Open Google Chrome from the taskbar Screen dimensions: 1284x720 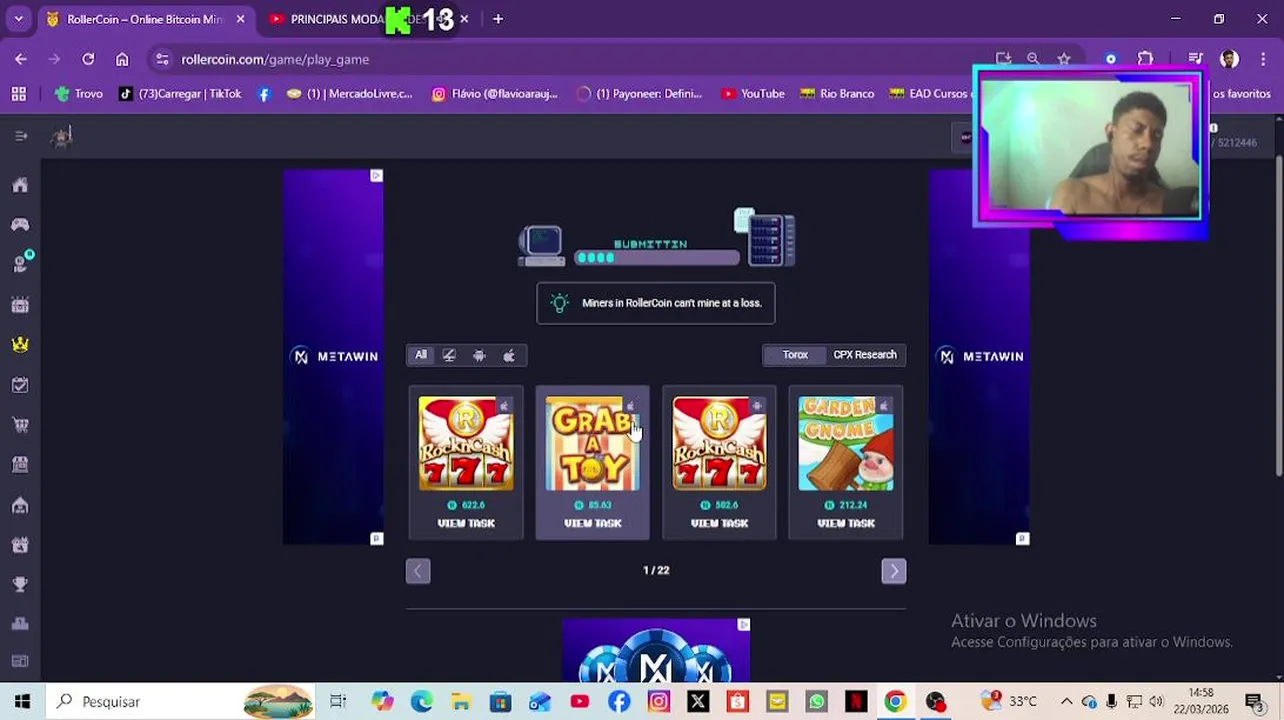895,701
